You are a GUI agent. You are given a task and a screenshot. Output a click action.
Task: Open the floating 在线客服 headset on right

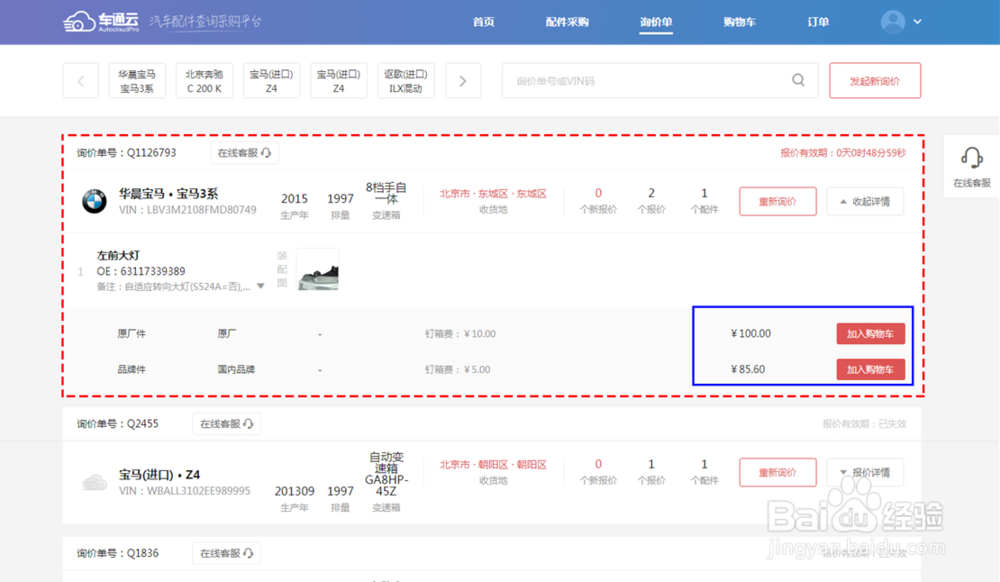coord(972,166)
